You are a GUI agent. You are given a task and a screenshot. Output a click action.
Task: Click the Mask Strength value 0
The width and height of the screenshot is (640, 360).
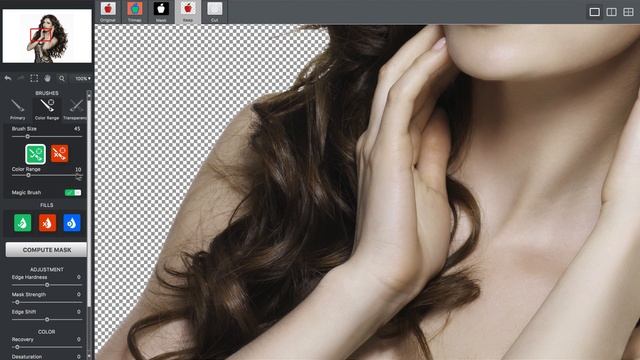click(79, 294)
